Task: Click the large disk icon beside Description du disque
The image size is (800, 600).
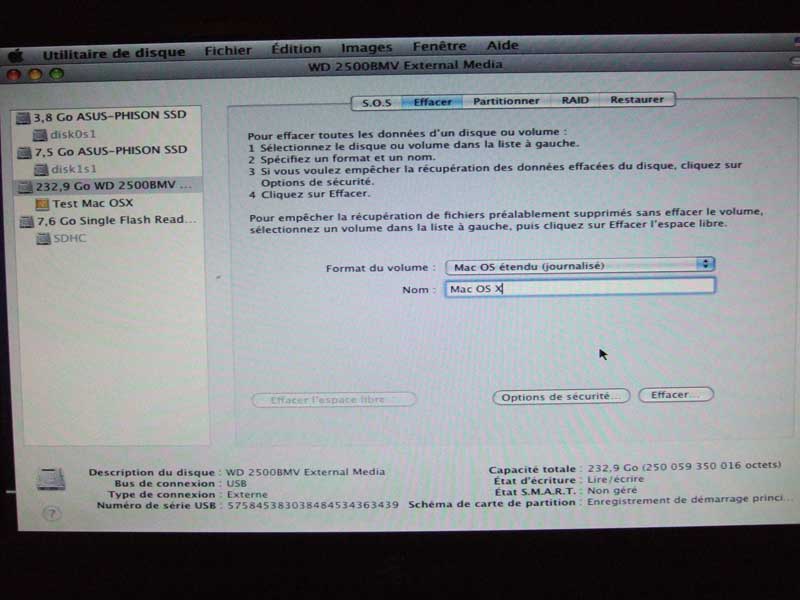Action: [51, 480]
